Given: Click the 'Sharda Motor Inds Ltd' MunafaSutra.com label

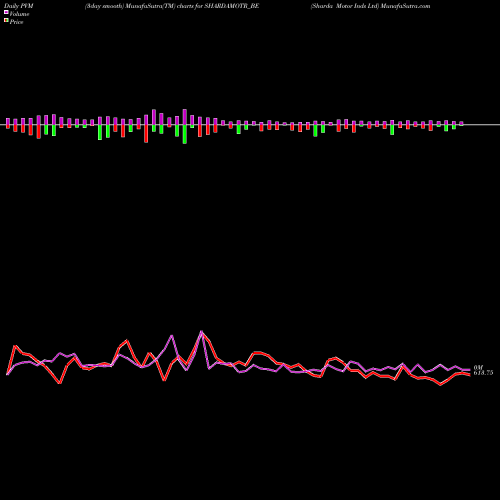Looking at the screenshot, I should (370, 6).
